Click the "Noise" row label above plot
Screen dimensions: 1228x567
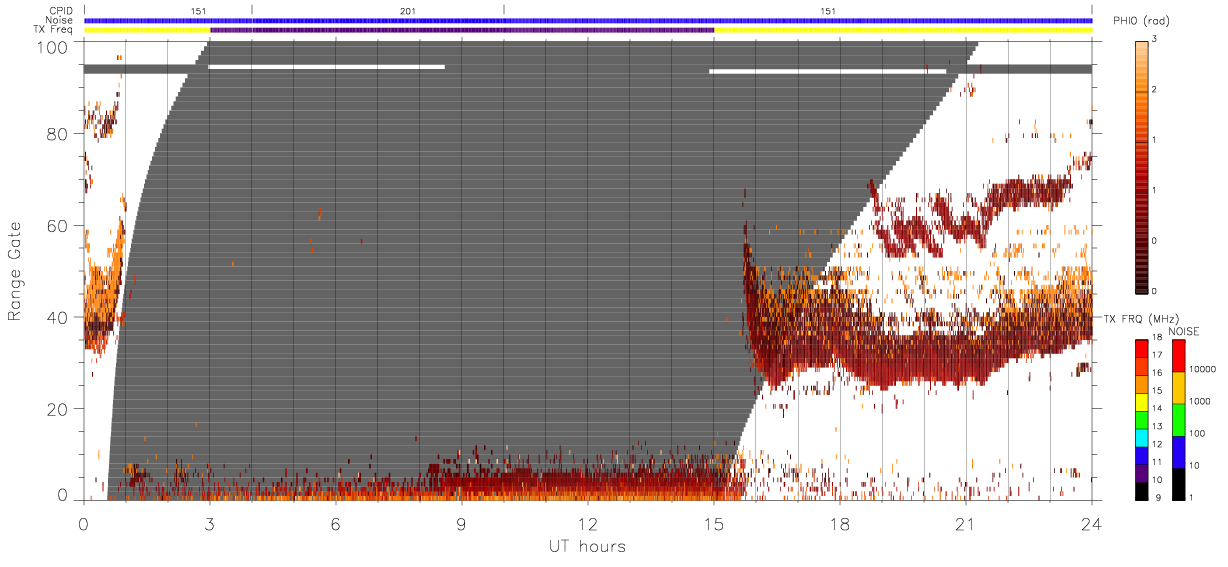pyautogui.click(x=60, y=20)
